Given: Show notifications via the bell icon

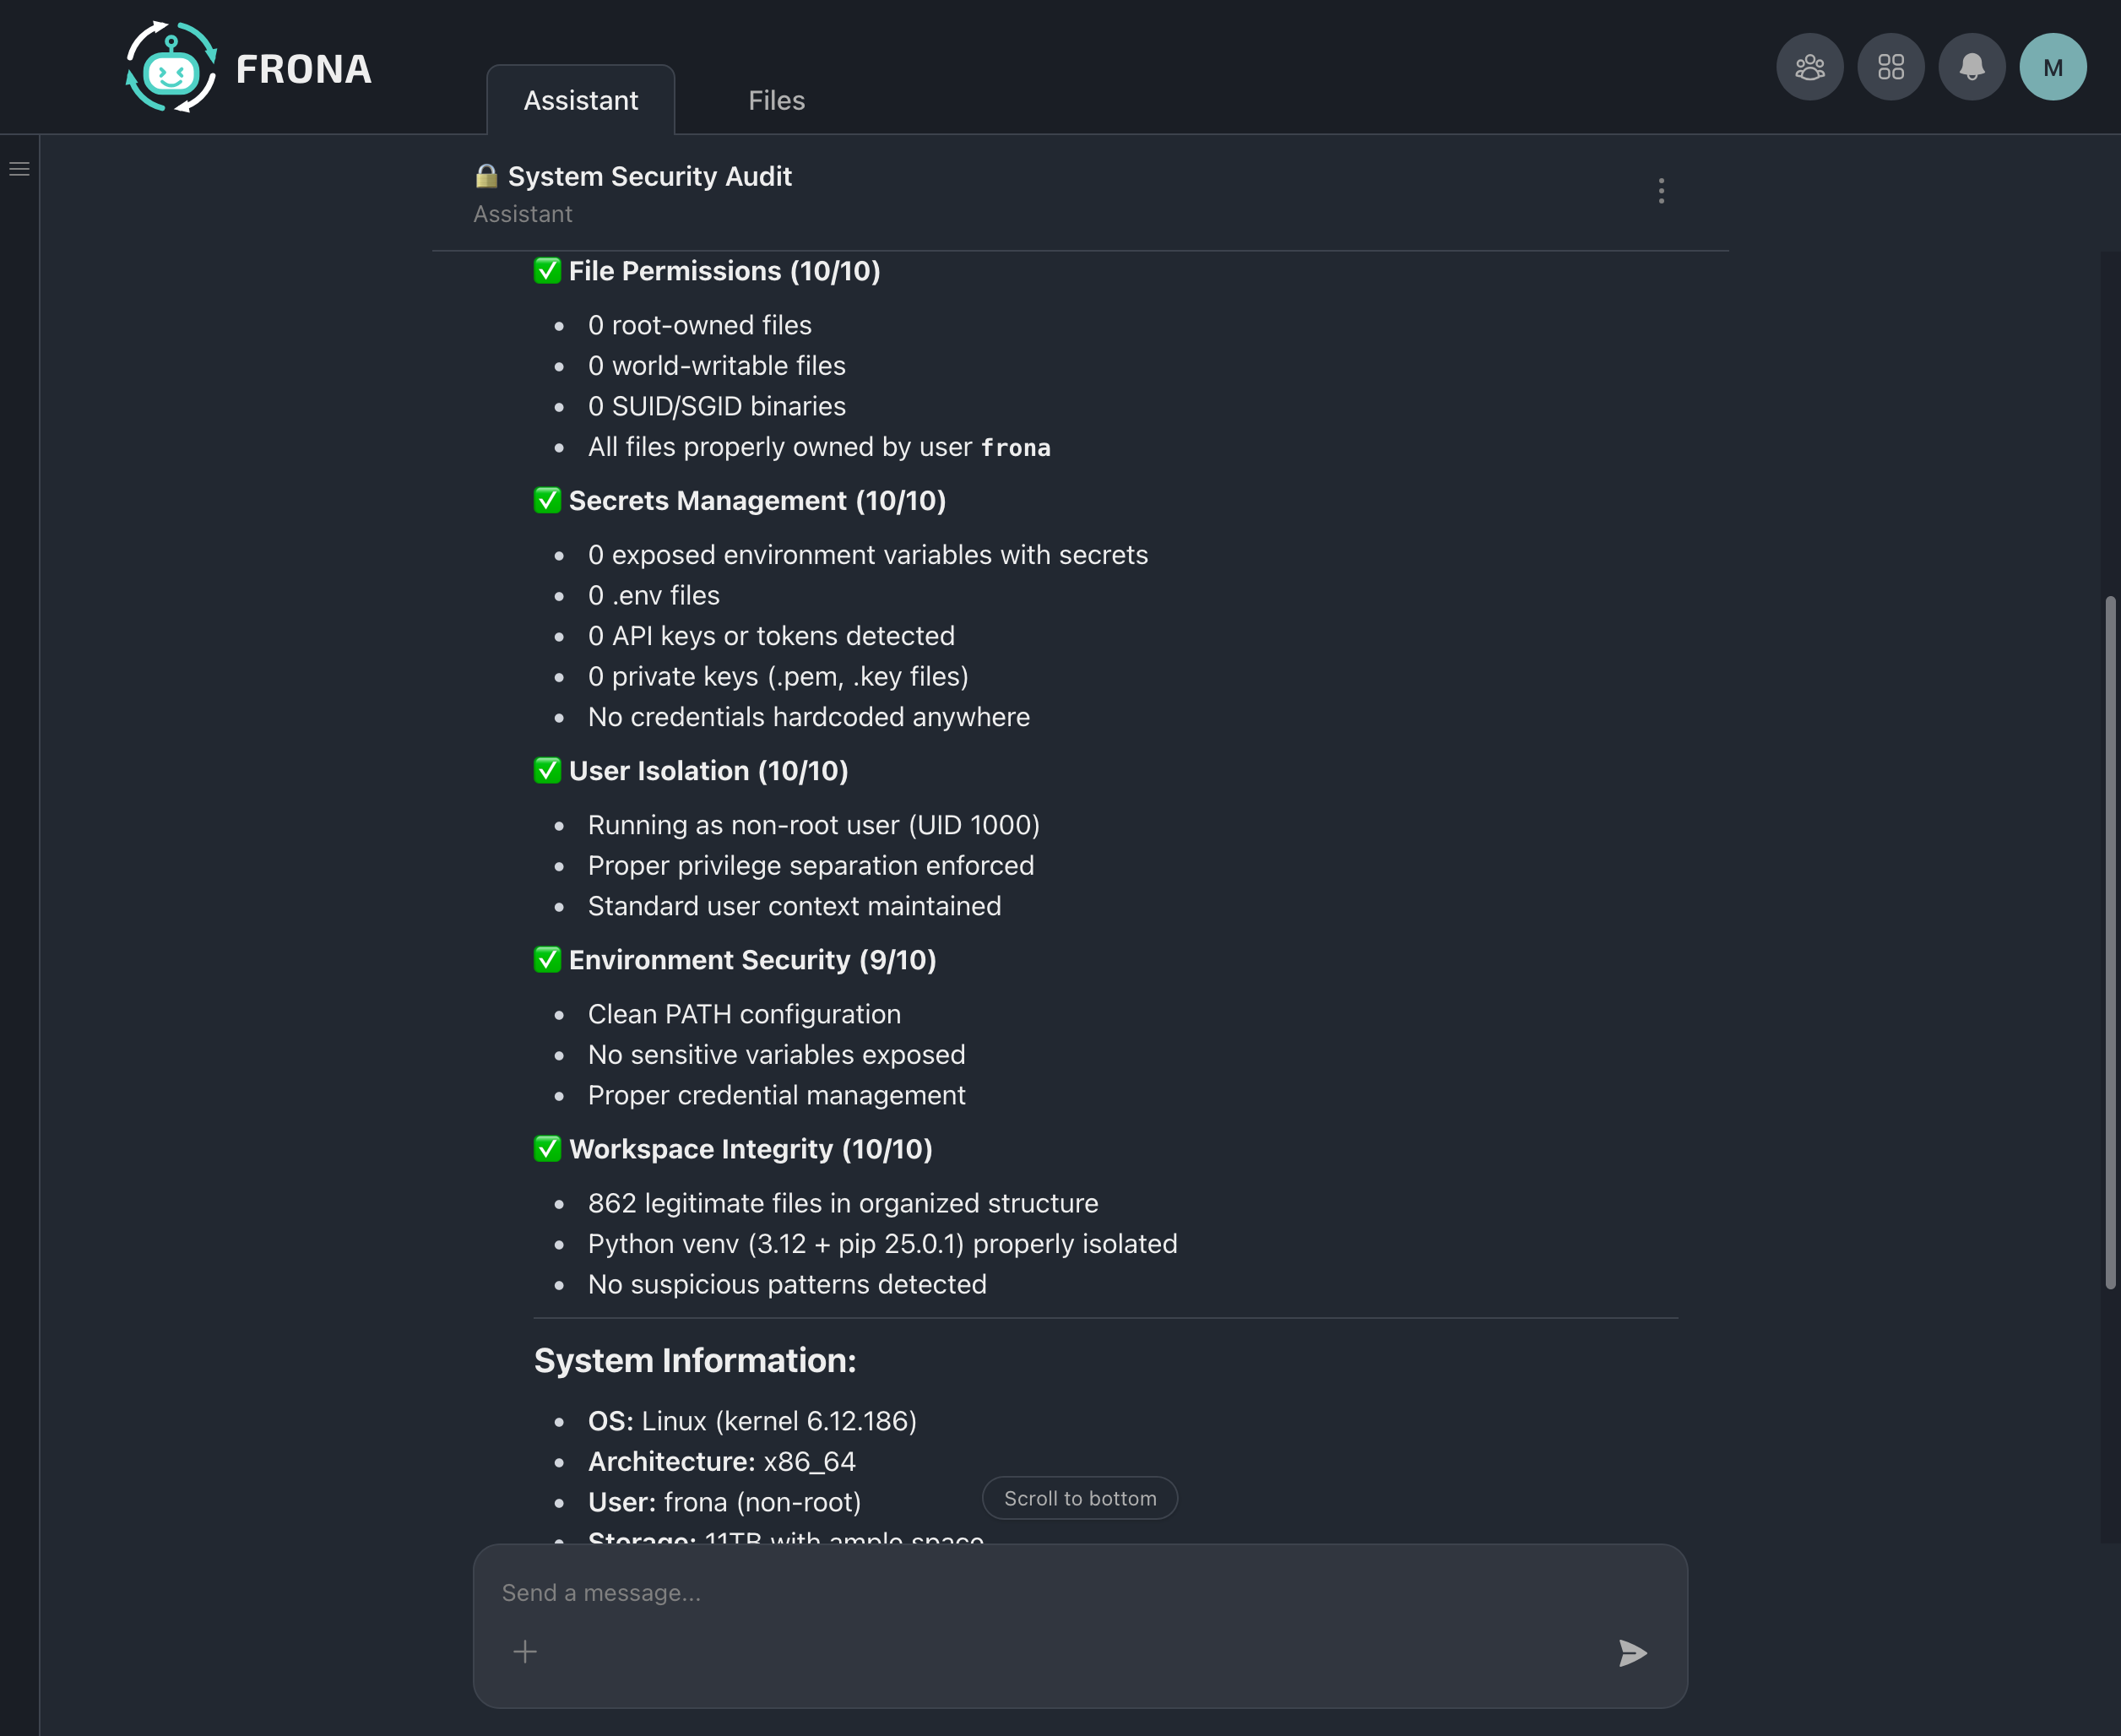Looking at the screenshot, I should (x=1971, y=67).
